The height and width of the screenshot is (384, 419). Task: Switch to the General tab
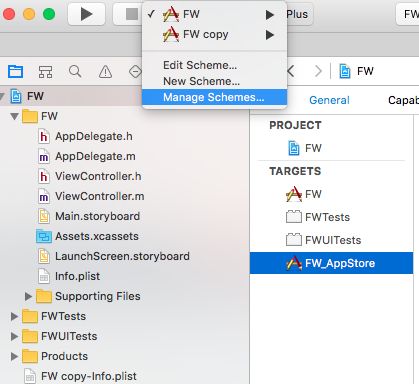[329, 100]
